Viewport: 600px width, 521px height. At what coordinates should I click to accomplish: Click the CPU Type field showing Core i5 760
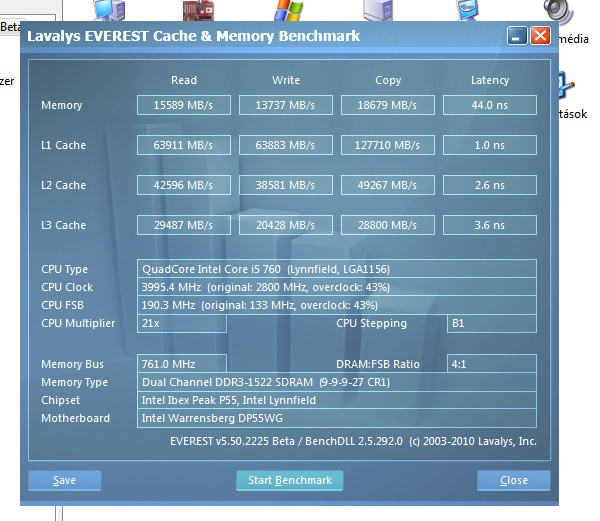coord(337,269)
